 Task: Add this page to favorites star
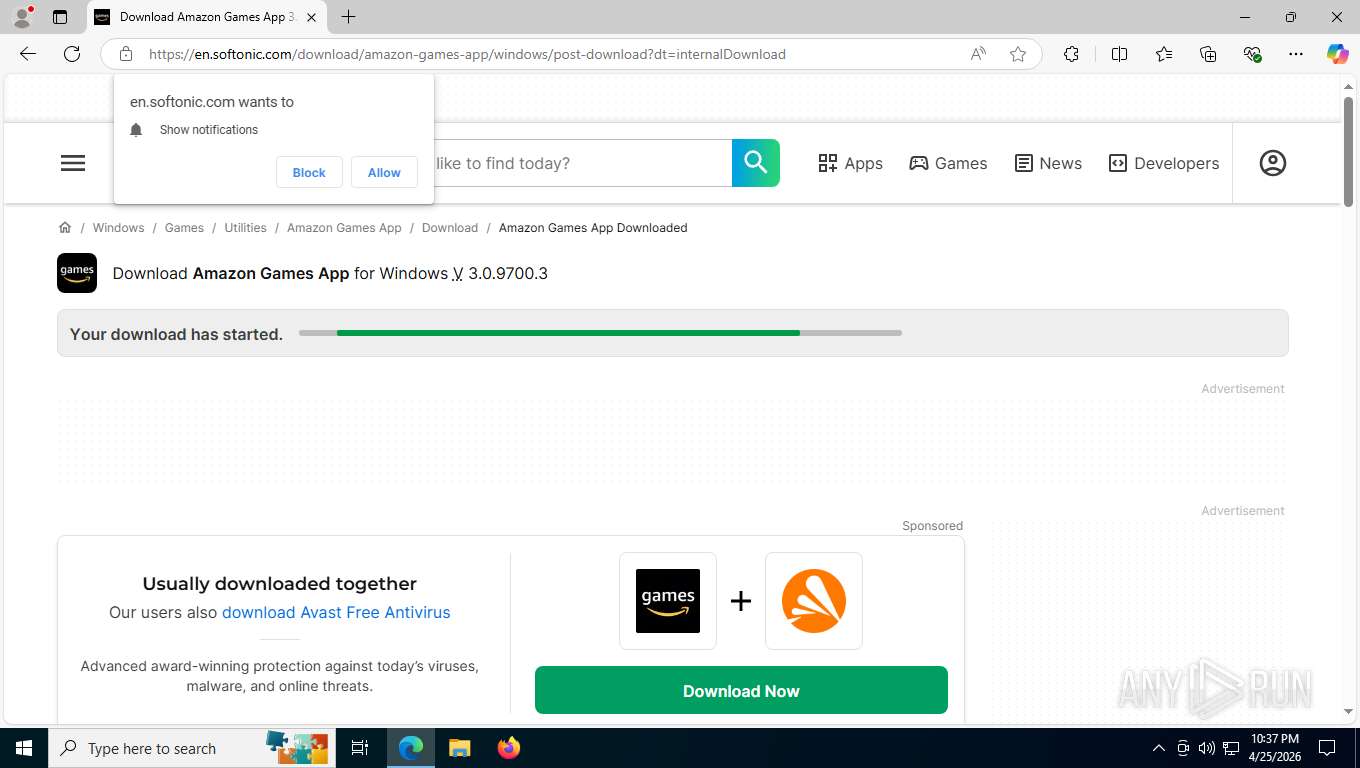pos(1018,54)
